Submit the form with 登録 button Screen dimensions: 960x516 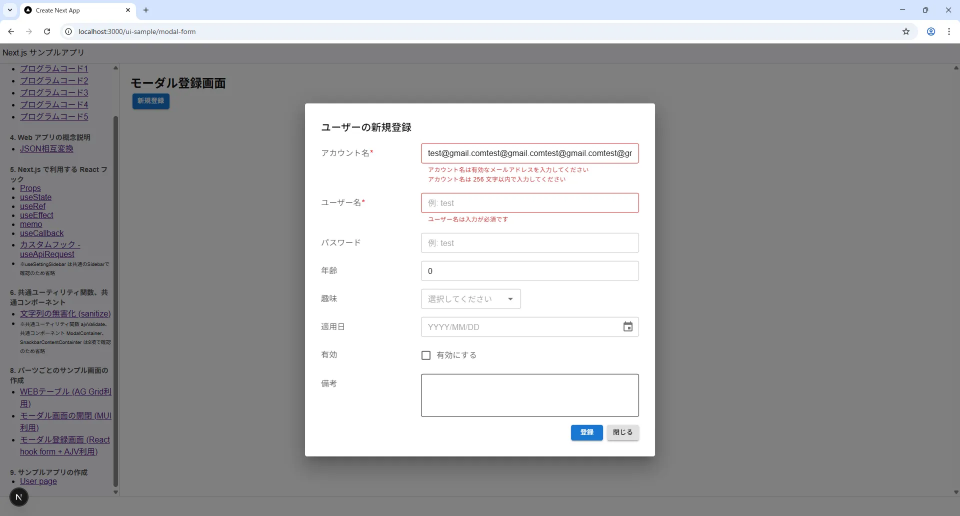click(587, 432)
